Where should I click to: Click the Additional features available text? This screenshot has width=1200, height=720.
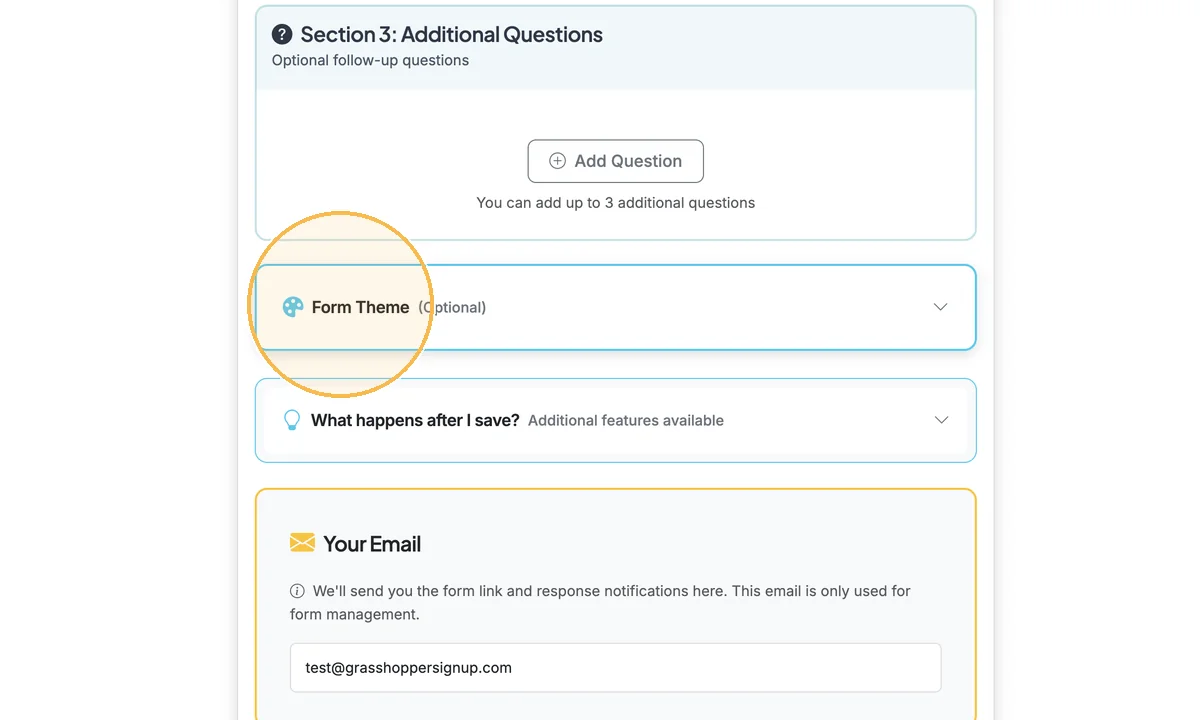(x=626, y=420)
